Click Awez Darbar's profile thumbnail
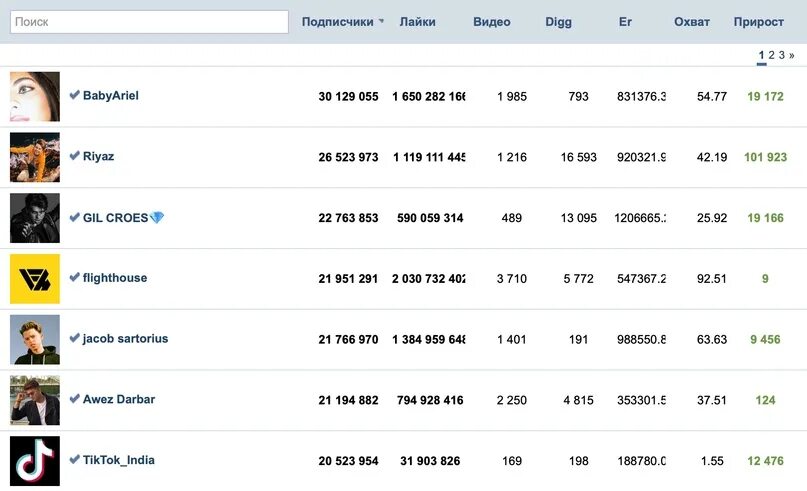The image size is (807, 491). pos(35,400)
